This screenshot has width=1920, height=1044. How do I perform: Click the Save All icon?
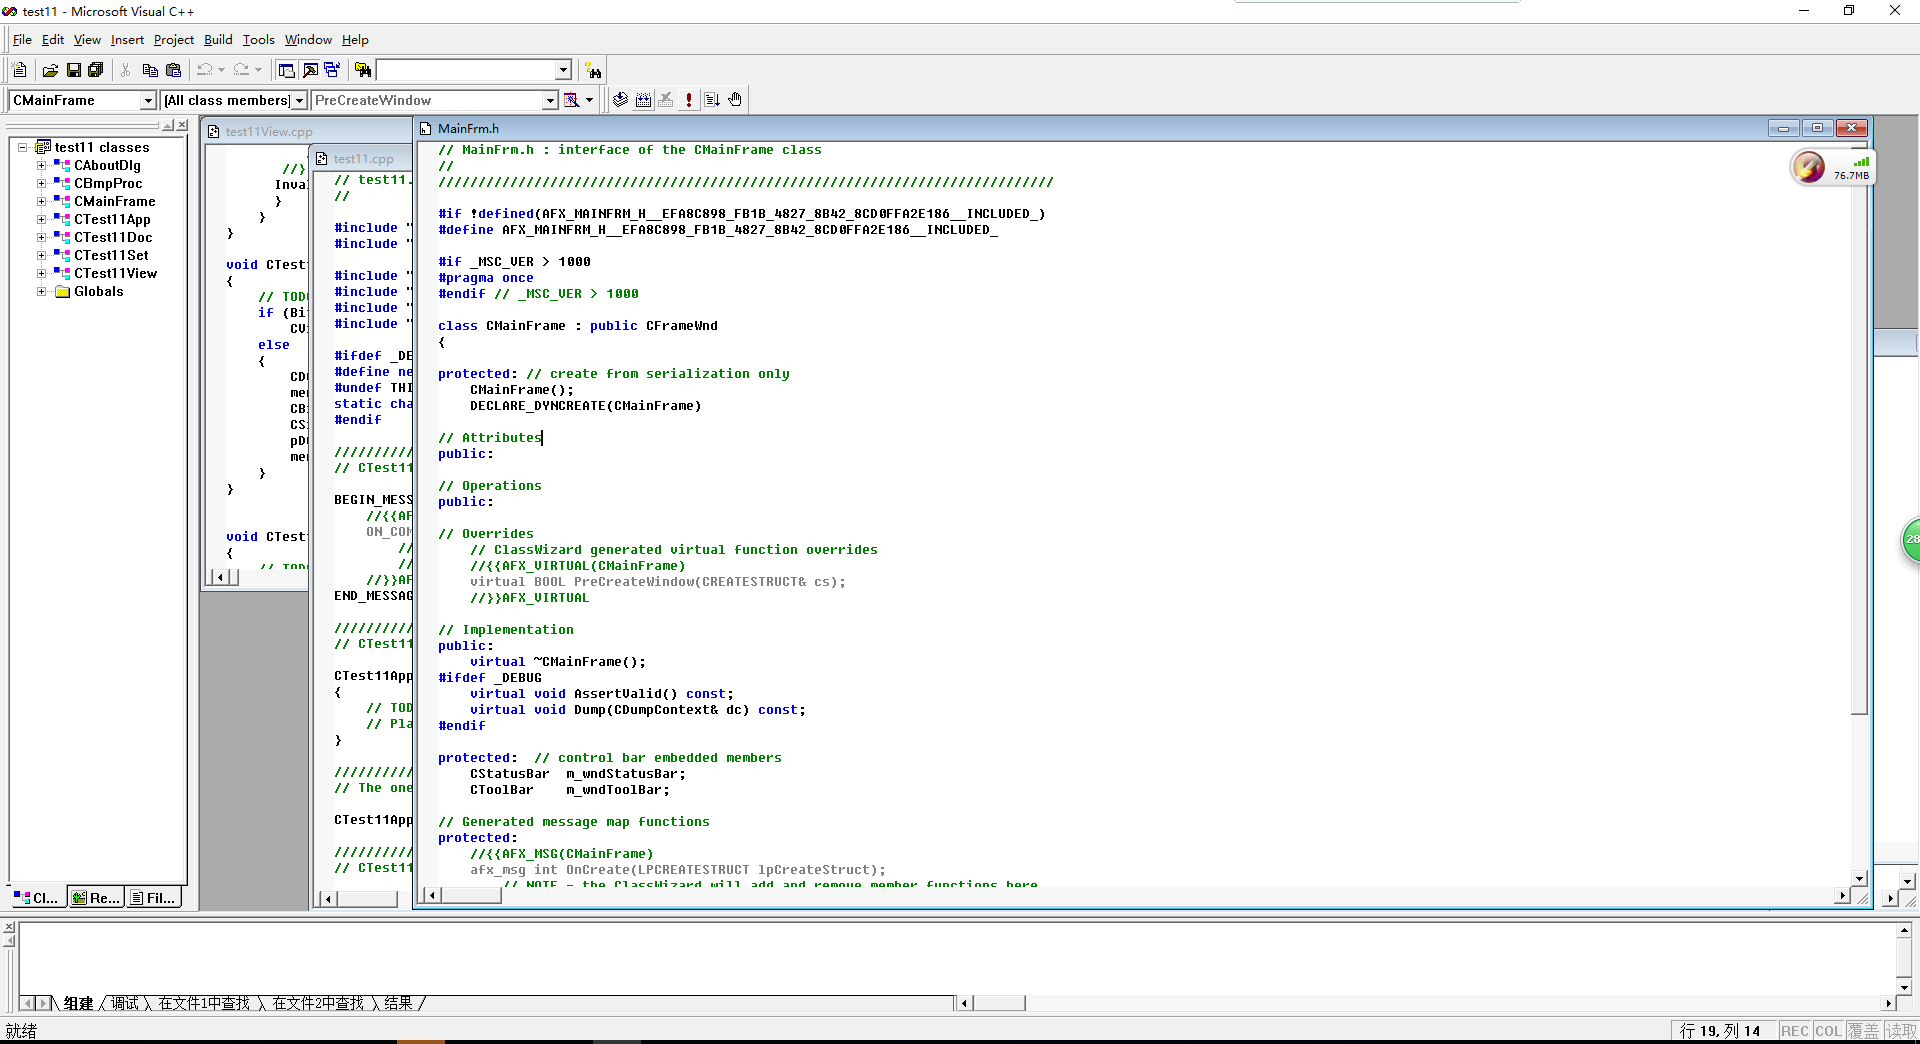(x=96, y=70)
